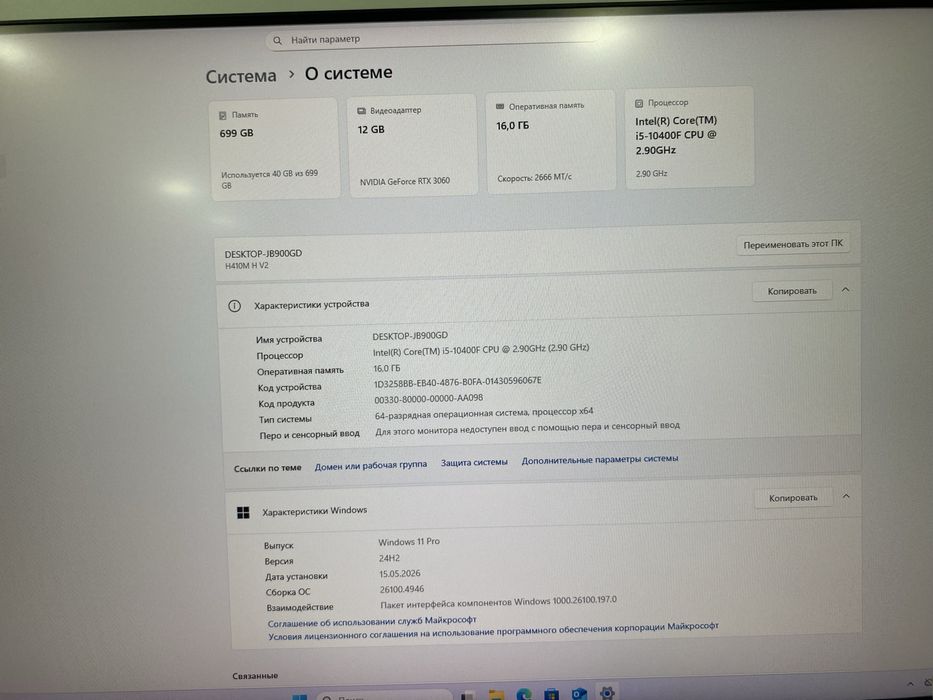Click the CPU icon beside 'Процессор'
Image resolution: width=933 pixels, height=700 pixels.
pos(638,103)
